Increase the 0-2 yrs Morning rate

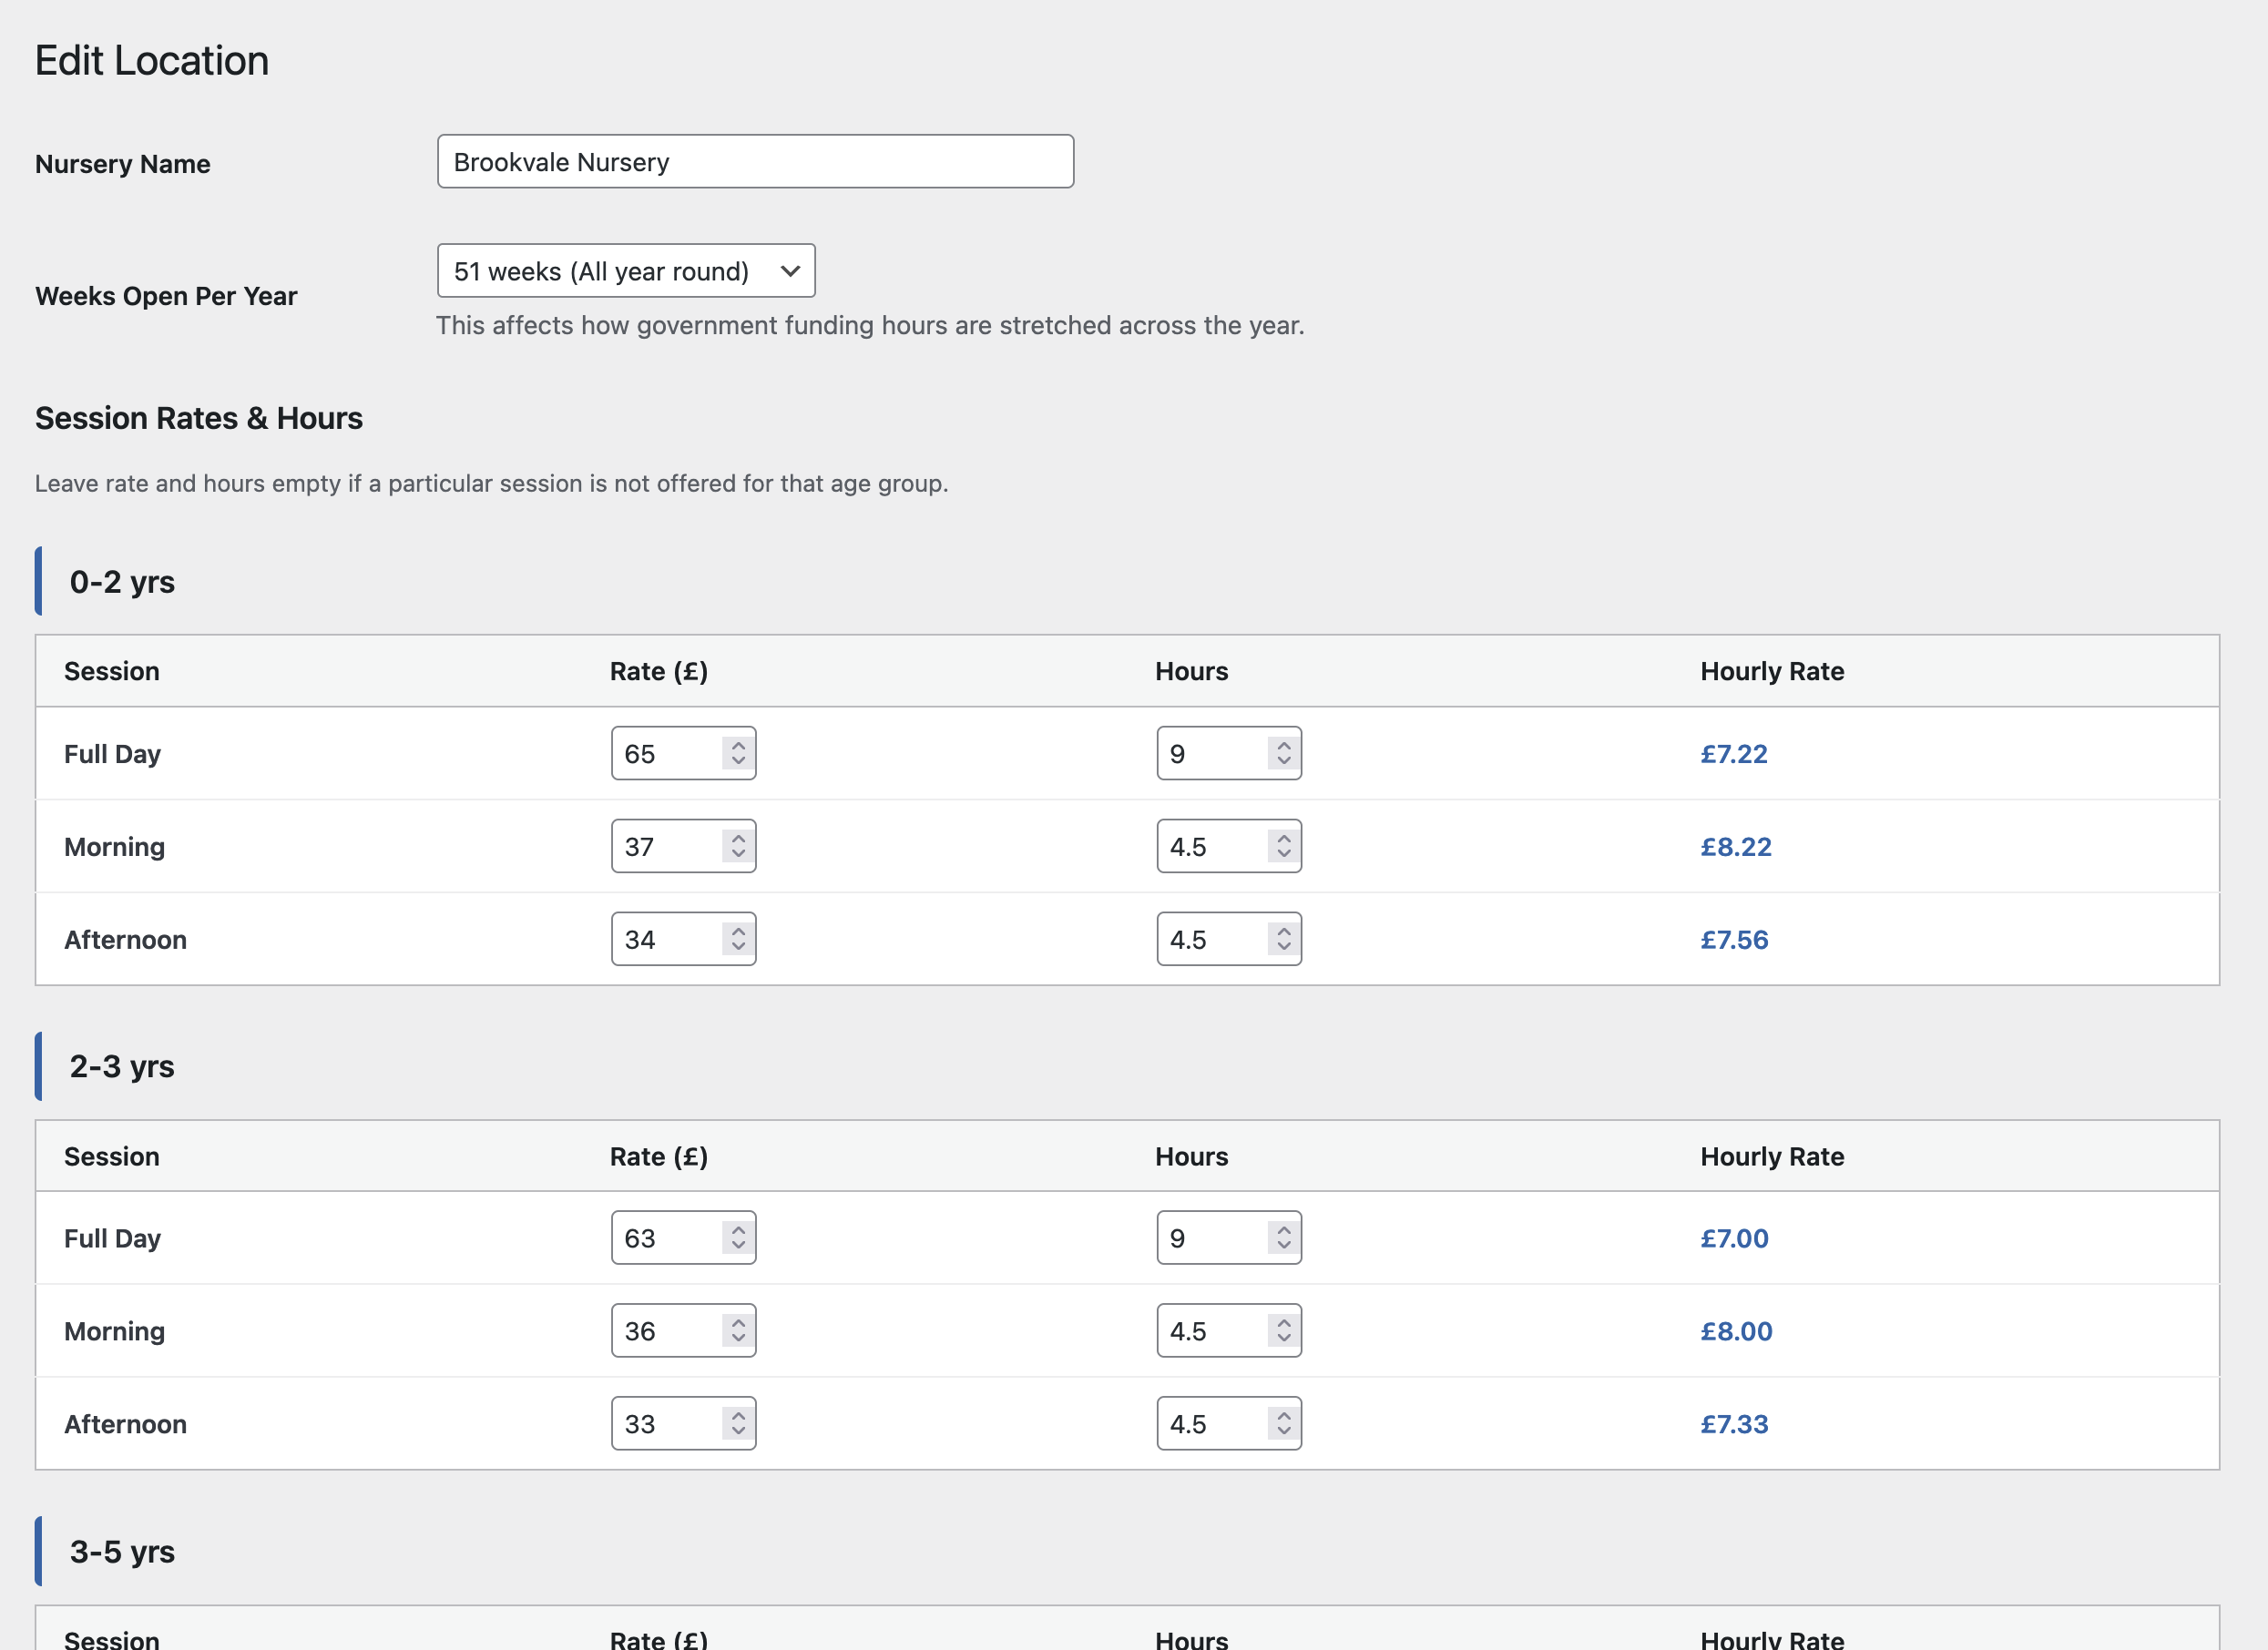pos(738,838)
